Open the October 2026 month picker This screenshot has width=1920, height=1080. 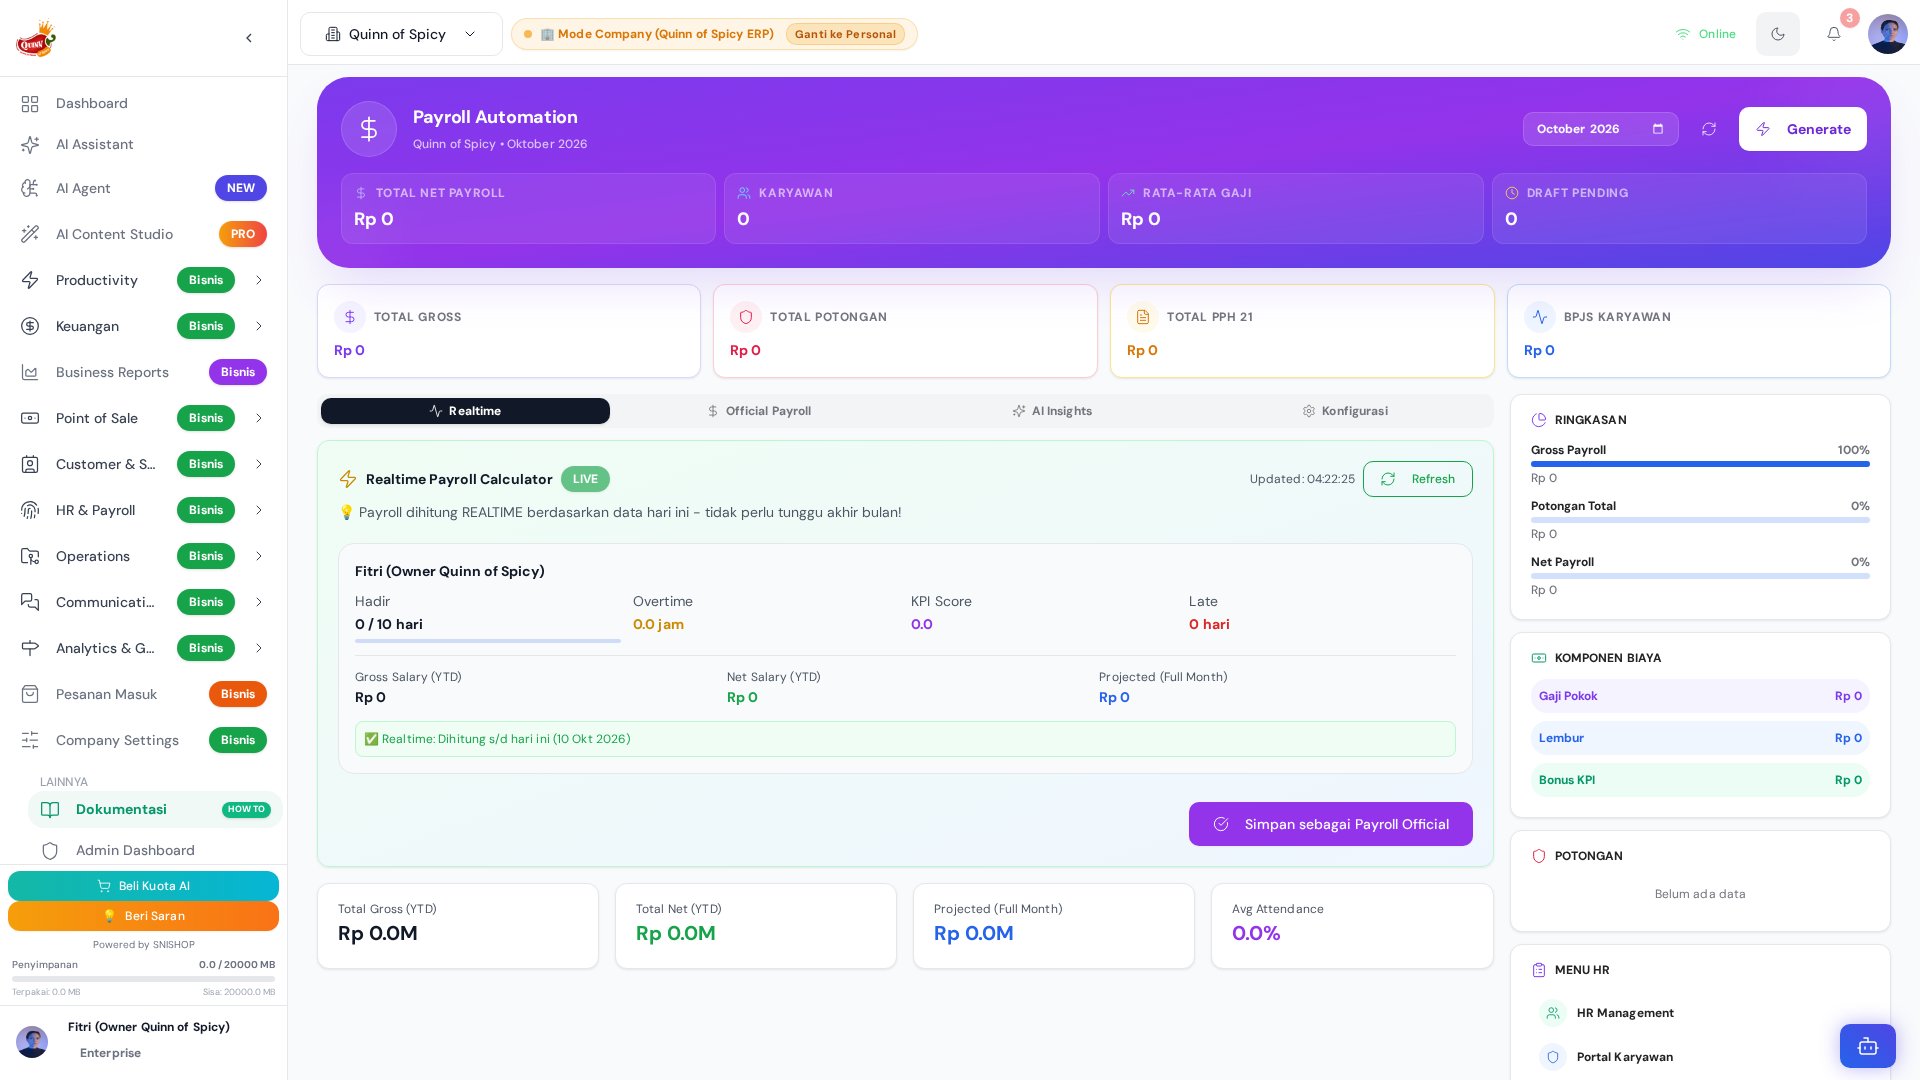tap(1600, 129)
